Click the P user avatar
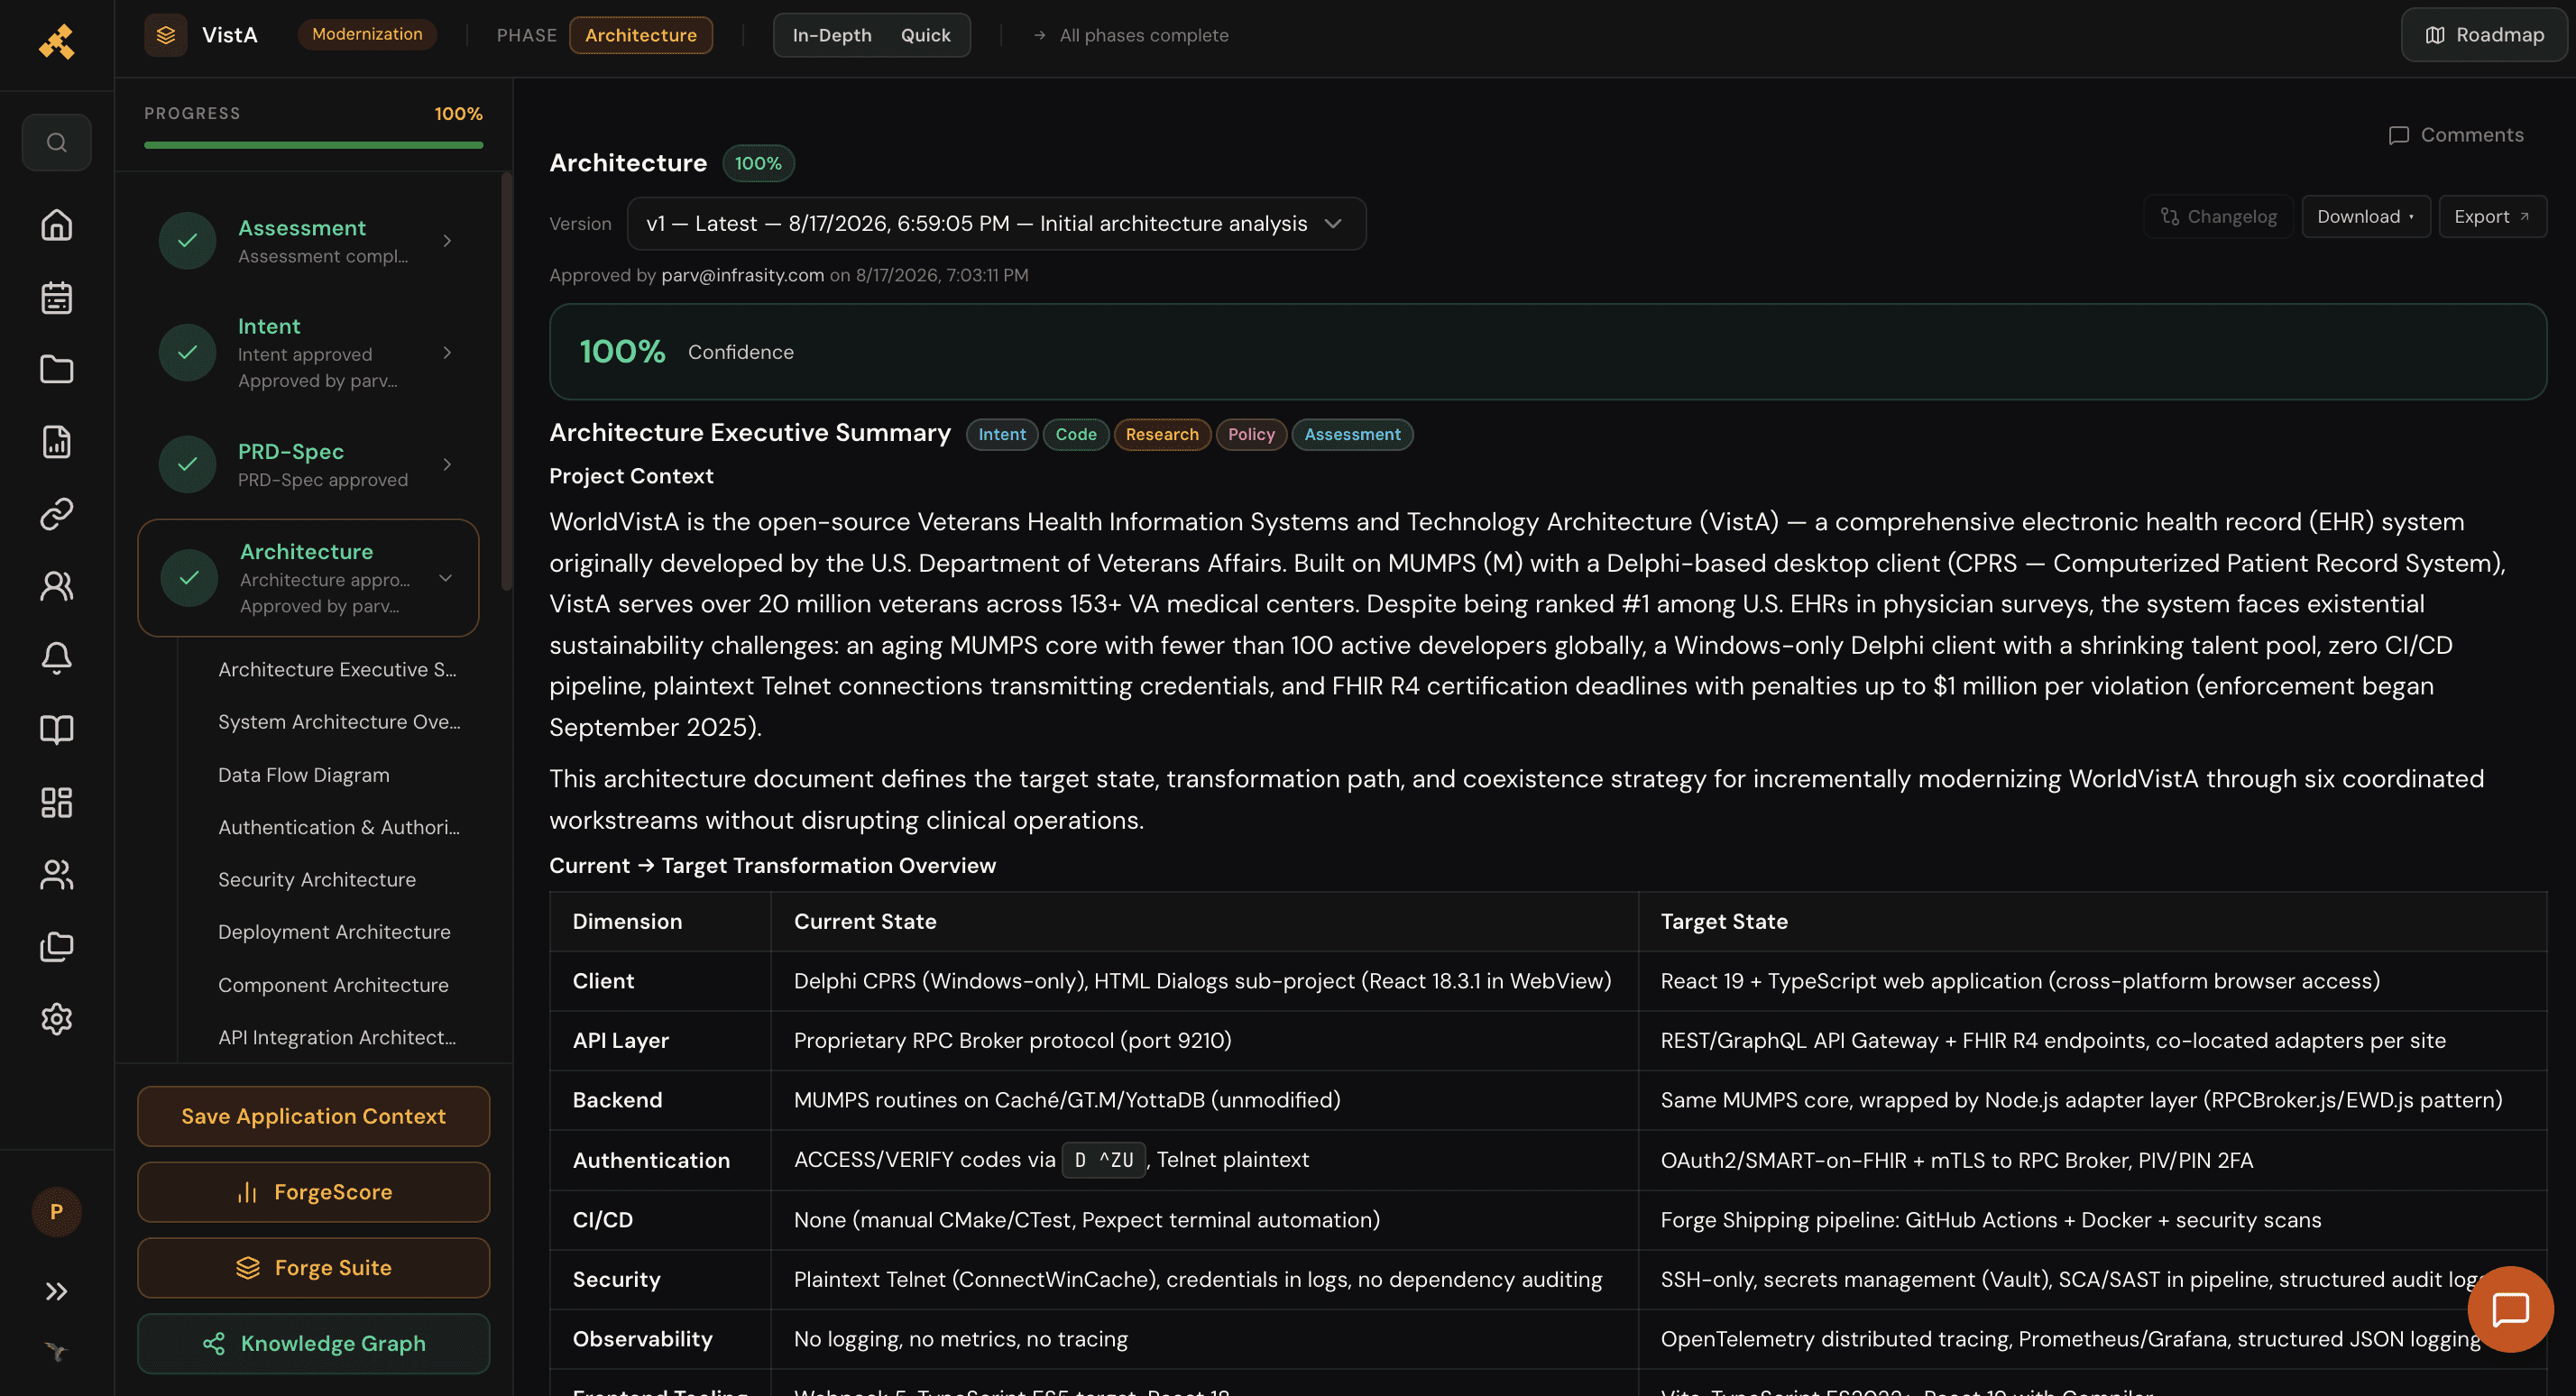The image size is (2576, 1396). tap(57, 1212)
